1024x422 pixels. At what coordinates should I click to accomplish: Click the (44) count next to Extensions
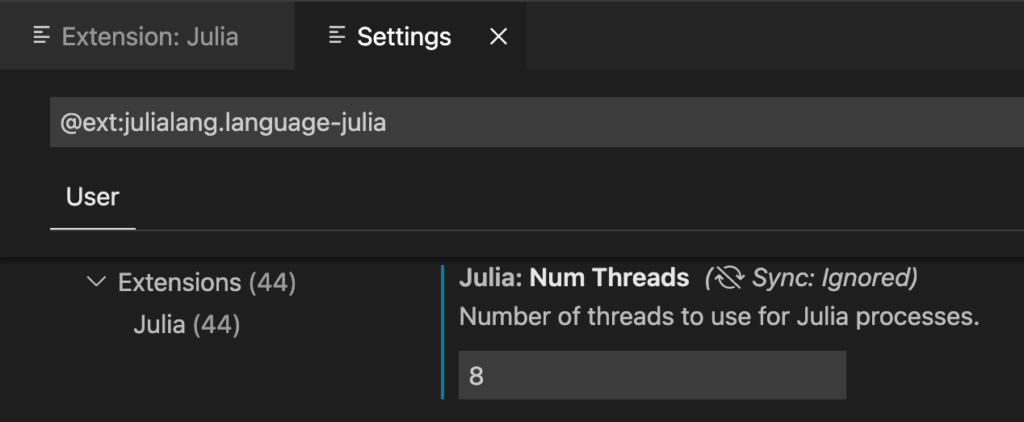(272, 283)
